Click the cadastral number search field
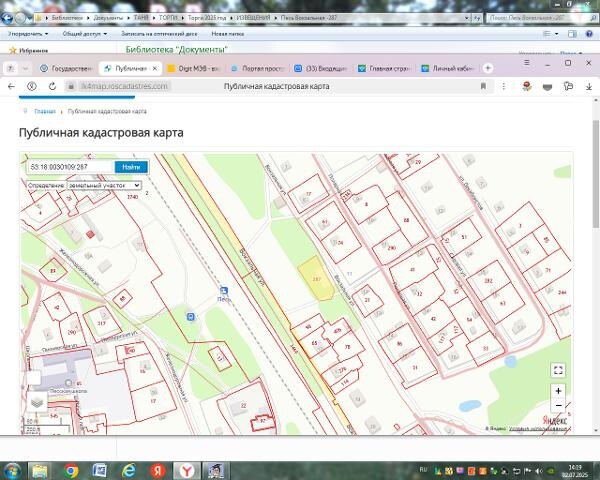The height and width of the screenshot is (480, 600). click(x=70, y=167)
